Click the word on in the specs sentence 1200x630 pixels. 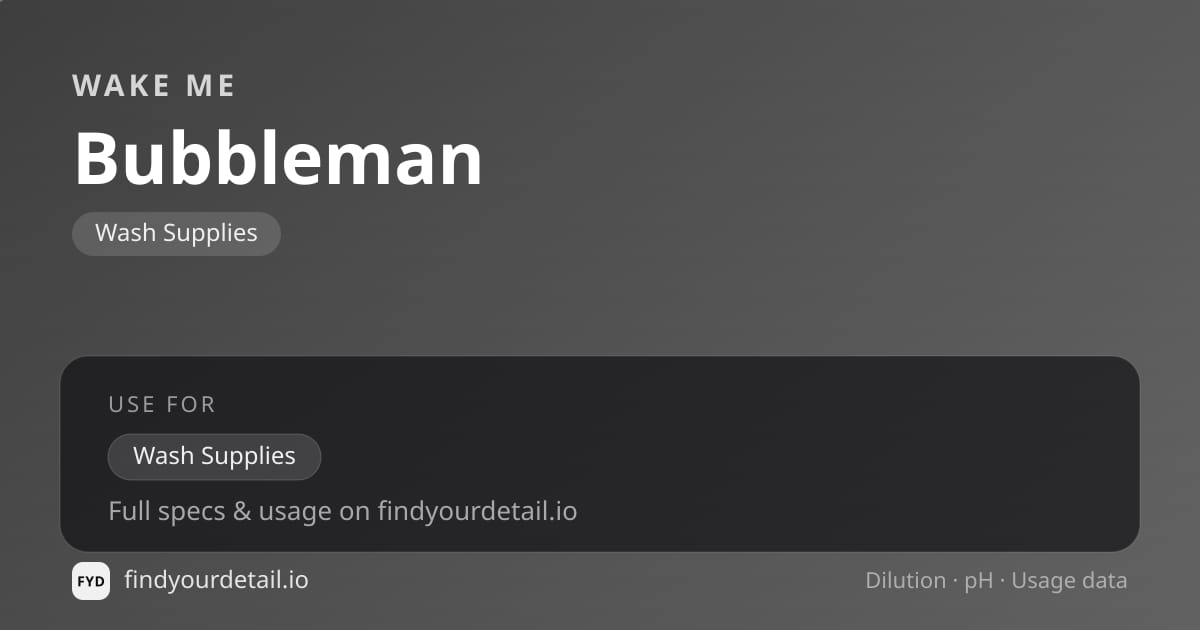(x=354, y=513)
